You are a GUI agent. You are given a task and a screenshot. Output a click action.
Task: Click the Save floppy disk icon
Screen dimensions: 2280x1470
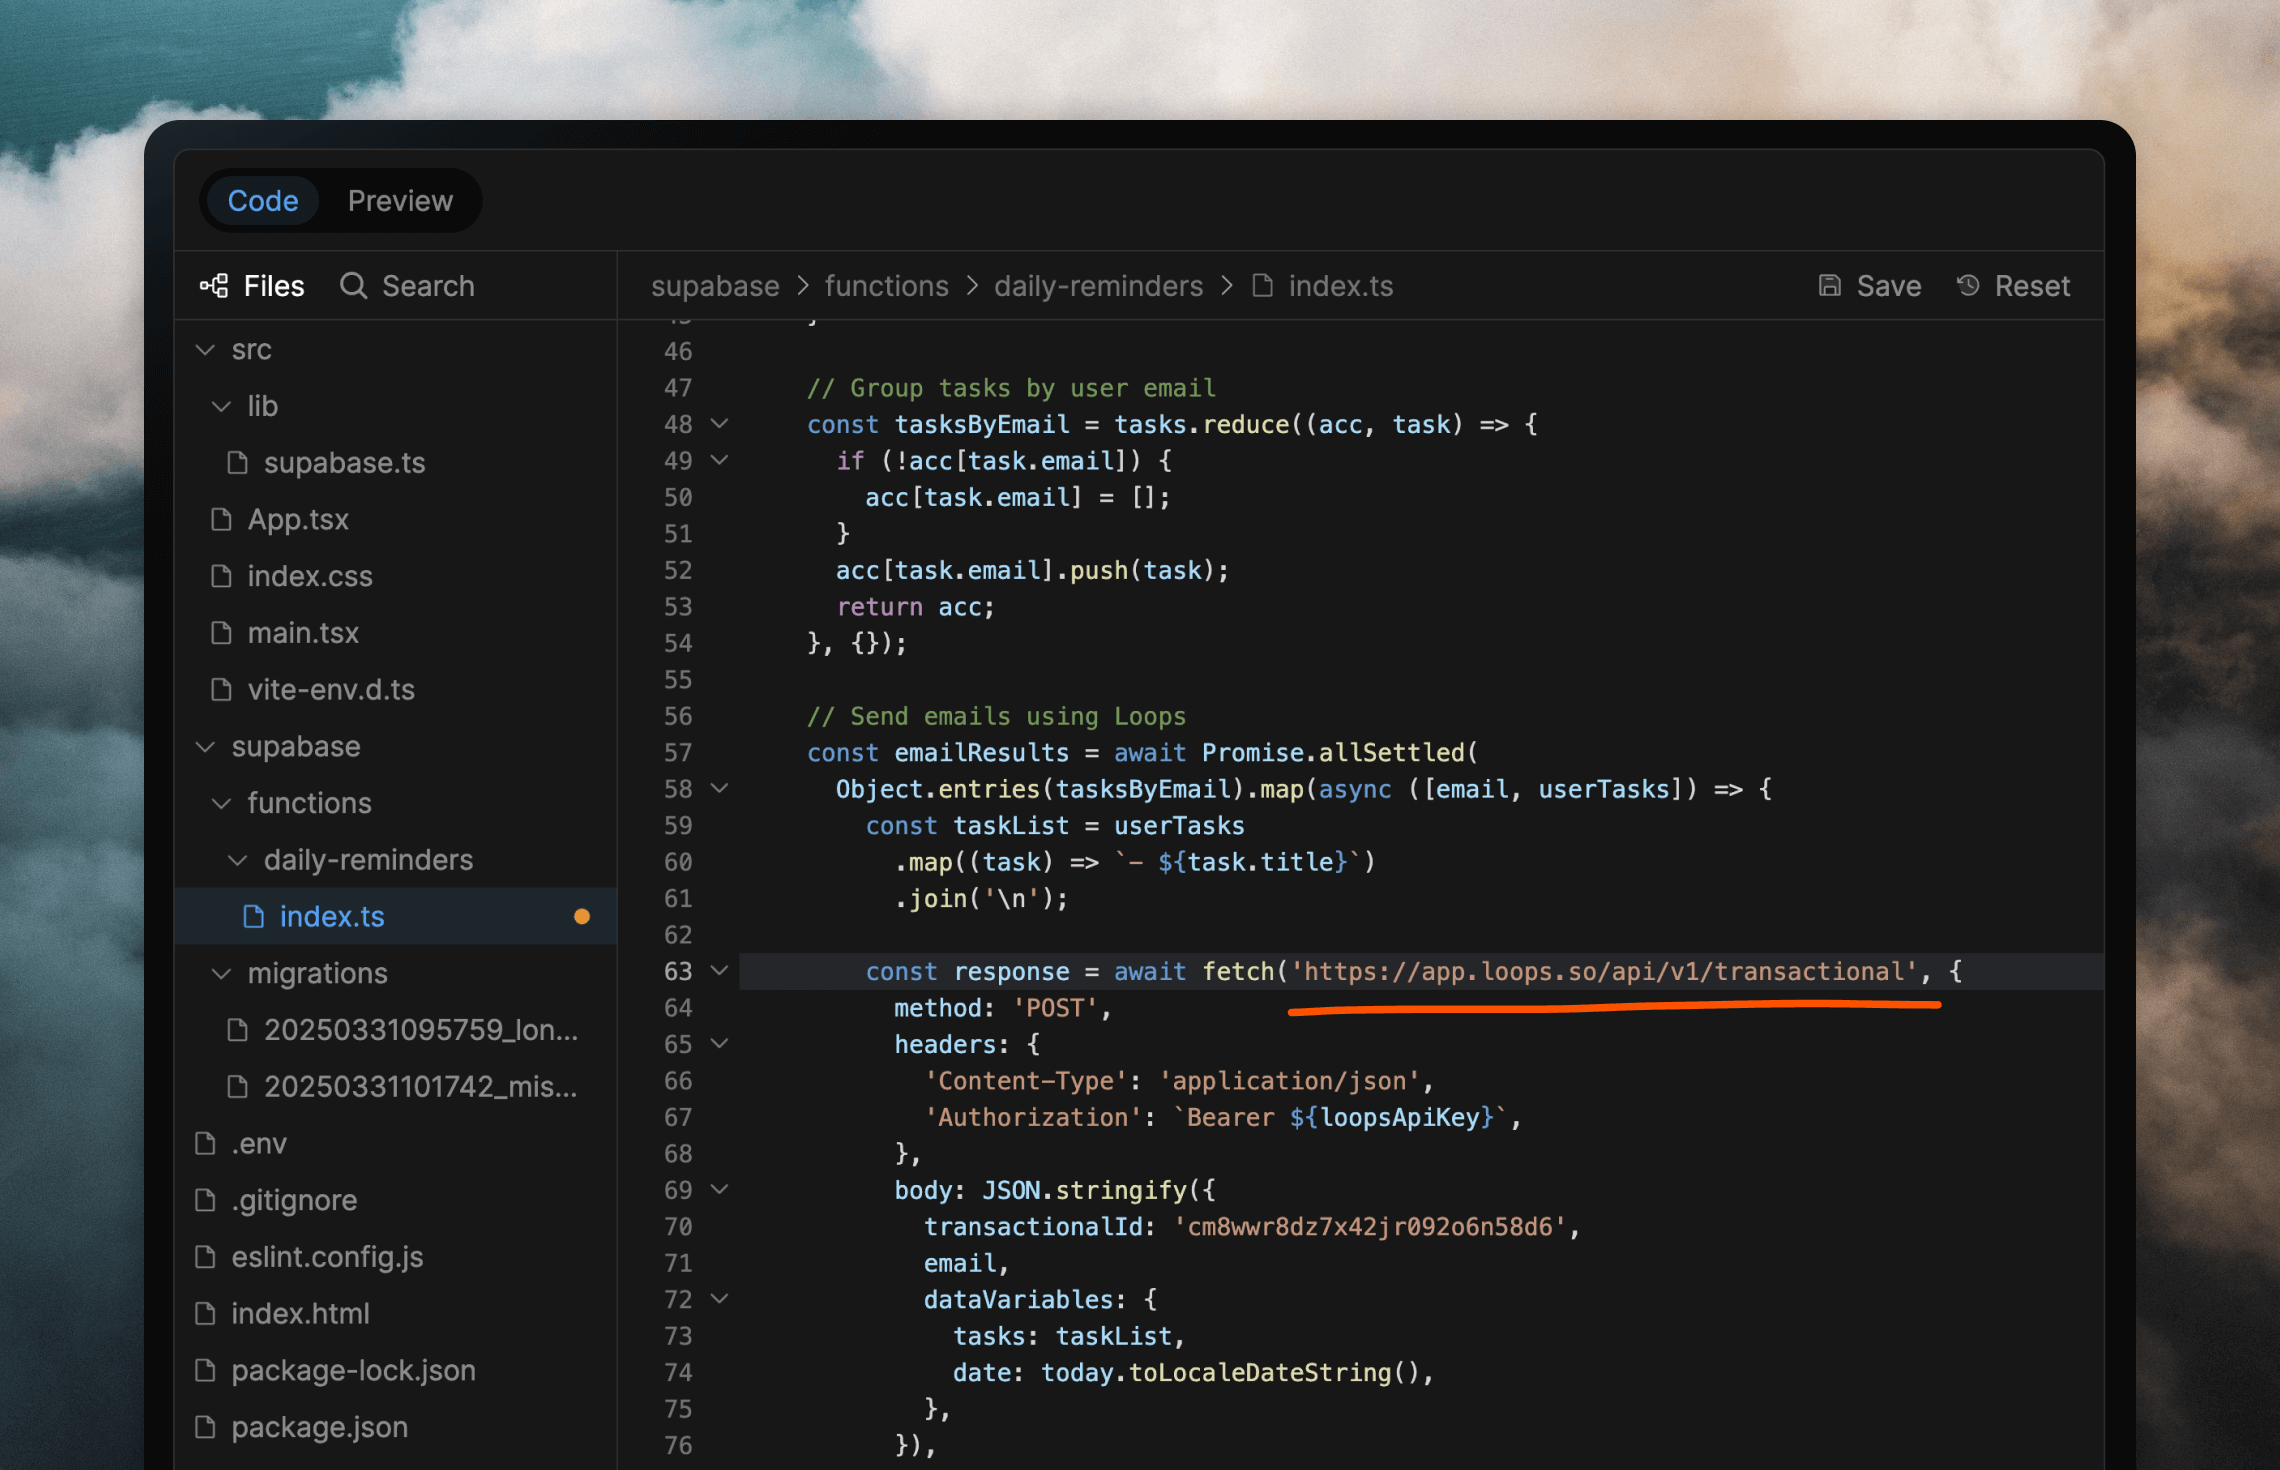pyautogui.click(x=1829, y=286)
